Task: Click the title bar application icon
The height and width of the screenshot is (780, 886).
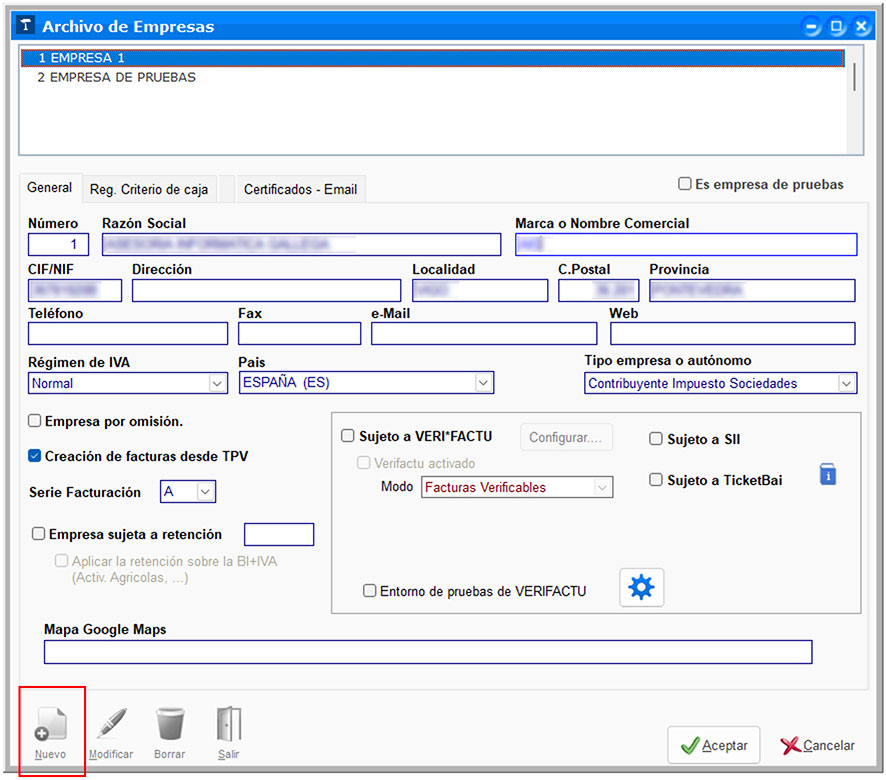Action: [x=26, y=27]
